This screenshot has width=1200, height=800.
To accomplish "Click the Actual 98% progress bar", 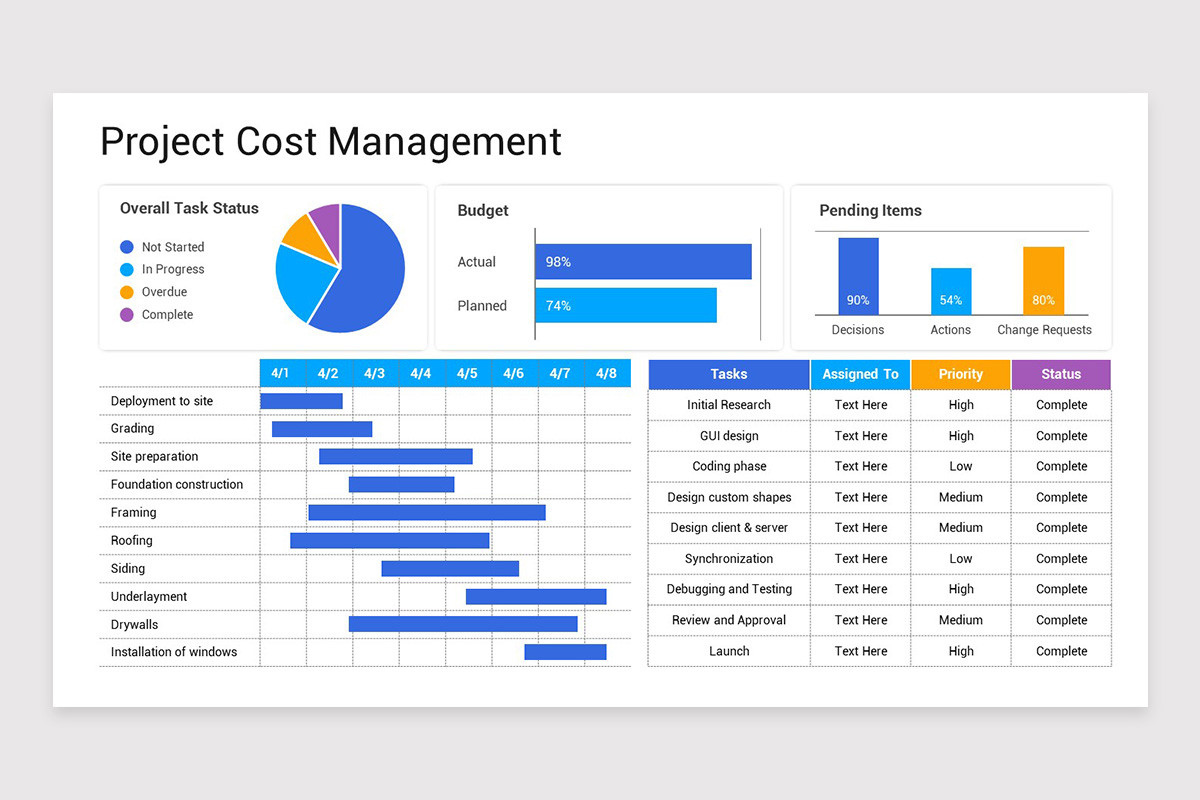I will click(643, 260).
